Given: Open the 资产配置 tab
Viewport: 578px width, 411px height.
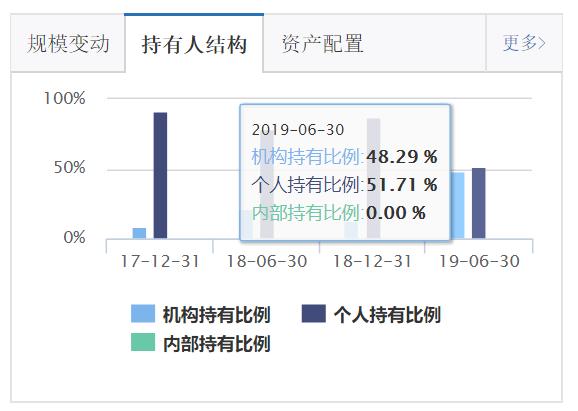Looking at the screenshot, I should (x=323, y=43).
